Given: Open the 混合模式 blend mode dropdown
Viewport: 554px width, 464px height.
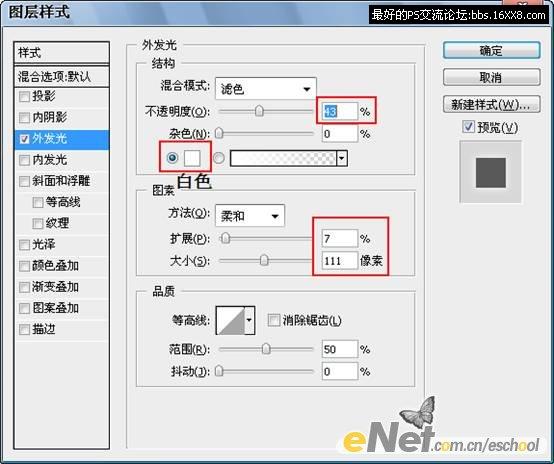Looking at the screenshot, I should pyautogui.click(x=266, y=88).
